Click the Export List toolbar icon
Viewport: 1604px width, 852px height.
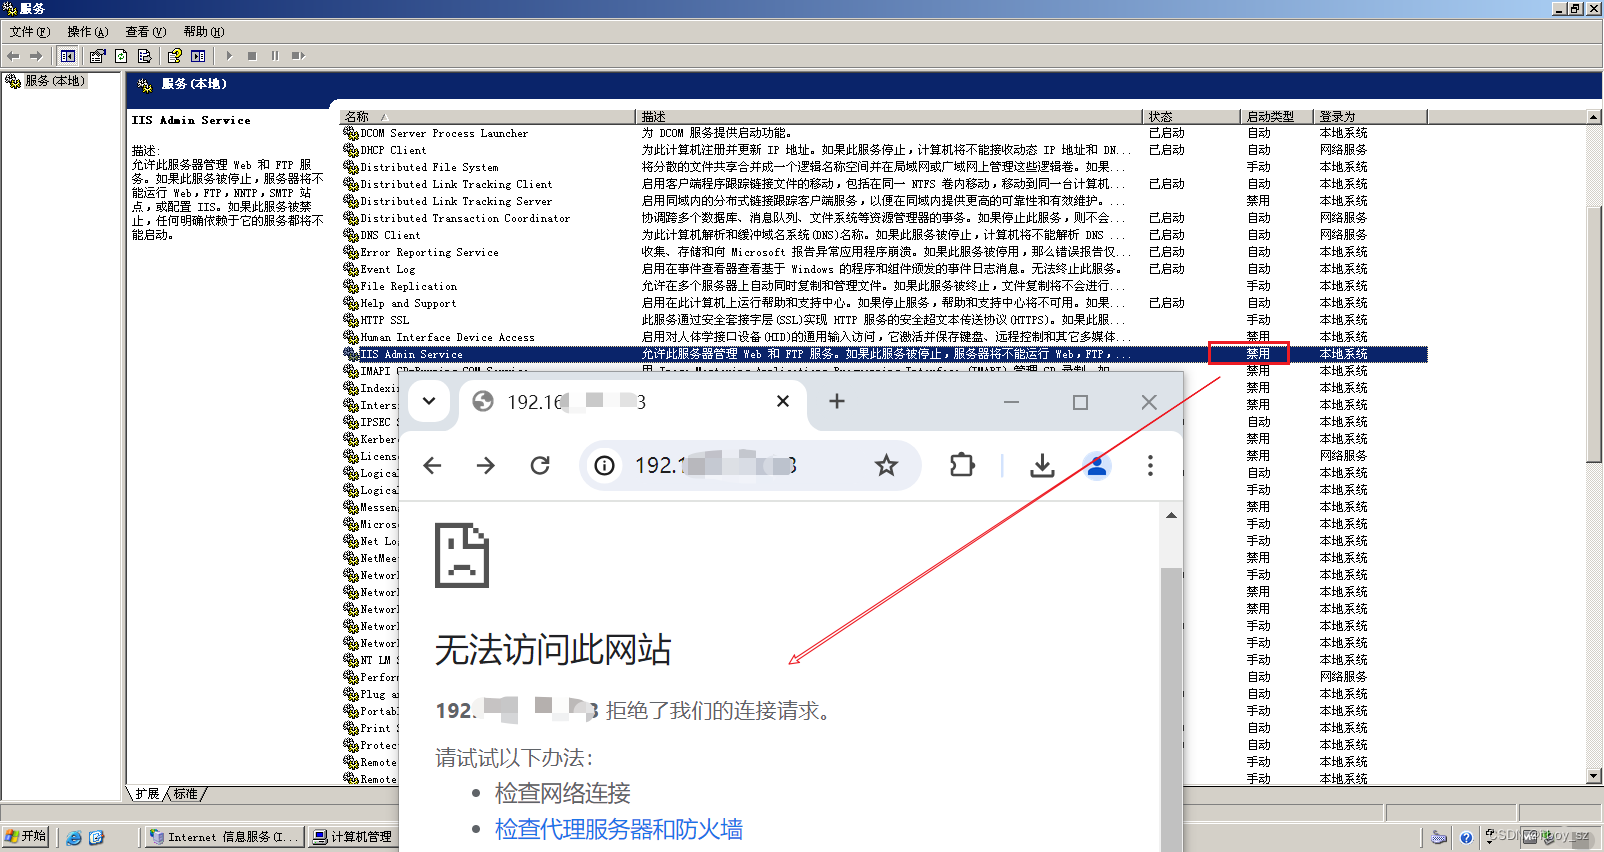(144, 56)
